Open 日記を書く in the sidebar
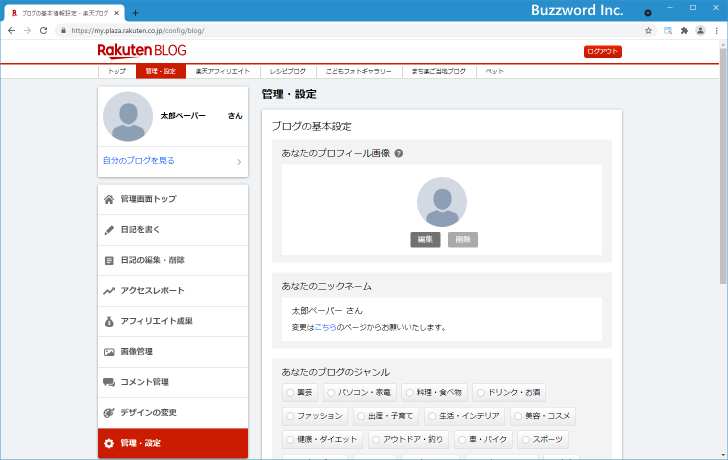The image size is (728, 460). point(173,230)
